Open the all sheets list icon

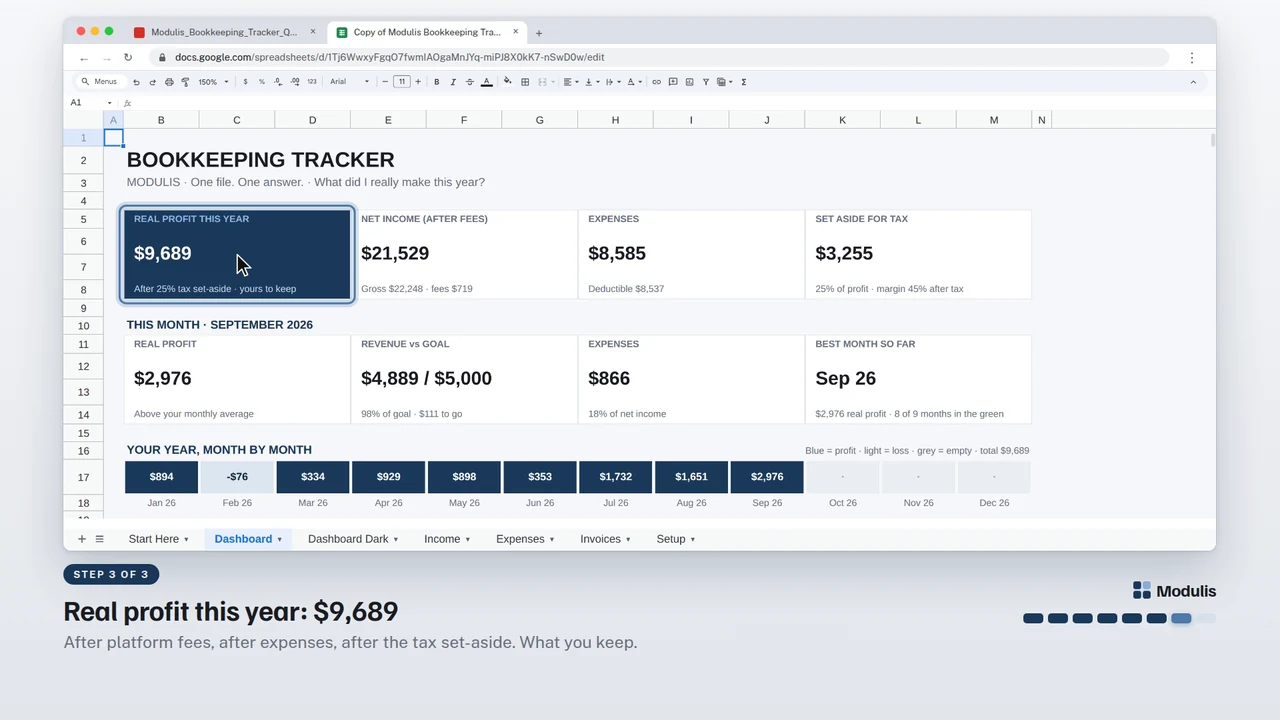tap(99, 539)
